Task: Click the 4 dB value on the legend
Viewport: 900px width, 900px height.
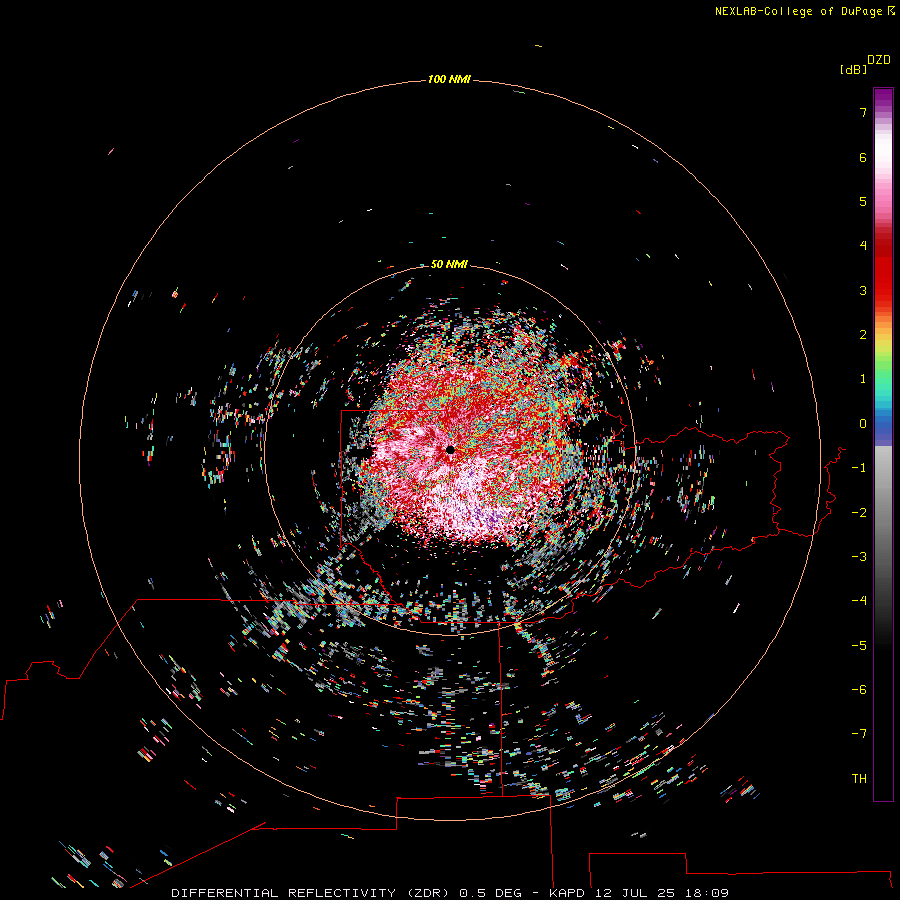Action: [863, 246]
